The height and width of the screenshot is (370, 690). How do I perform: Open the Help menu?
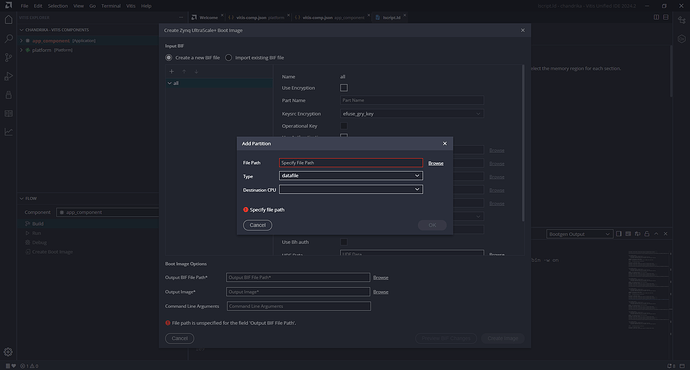tap(146, 6)
